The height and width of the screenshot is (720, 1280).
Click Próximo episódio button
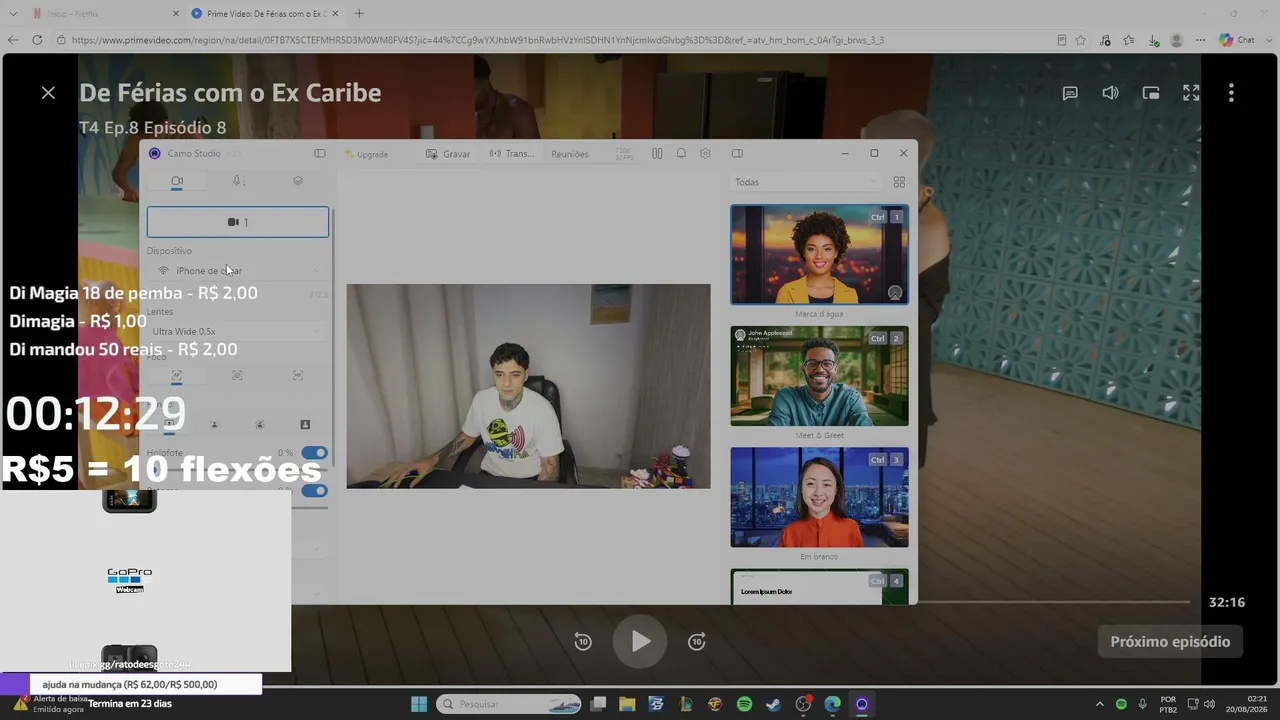1170,642
